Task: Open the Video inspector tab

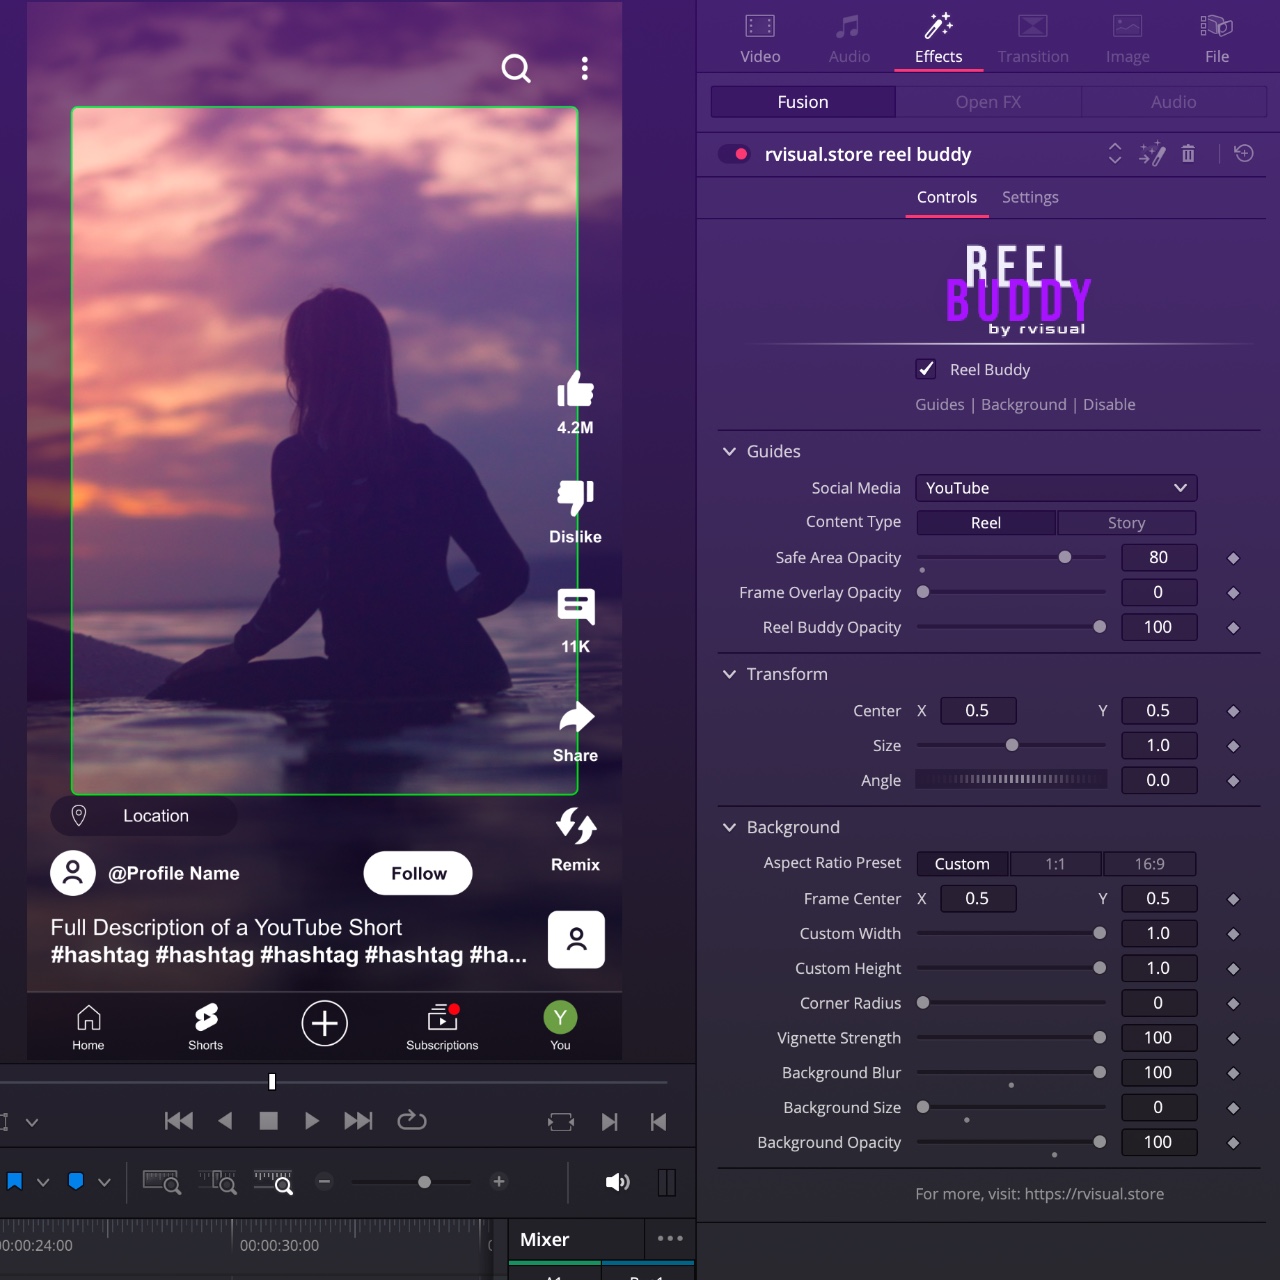Action: (760, 40)
